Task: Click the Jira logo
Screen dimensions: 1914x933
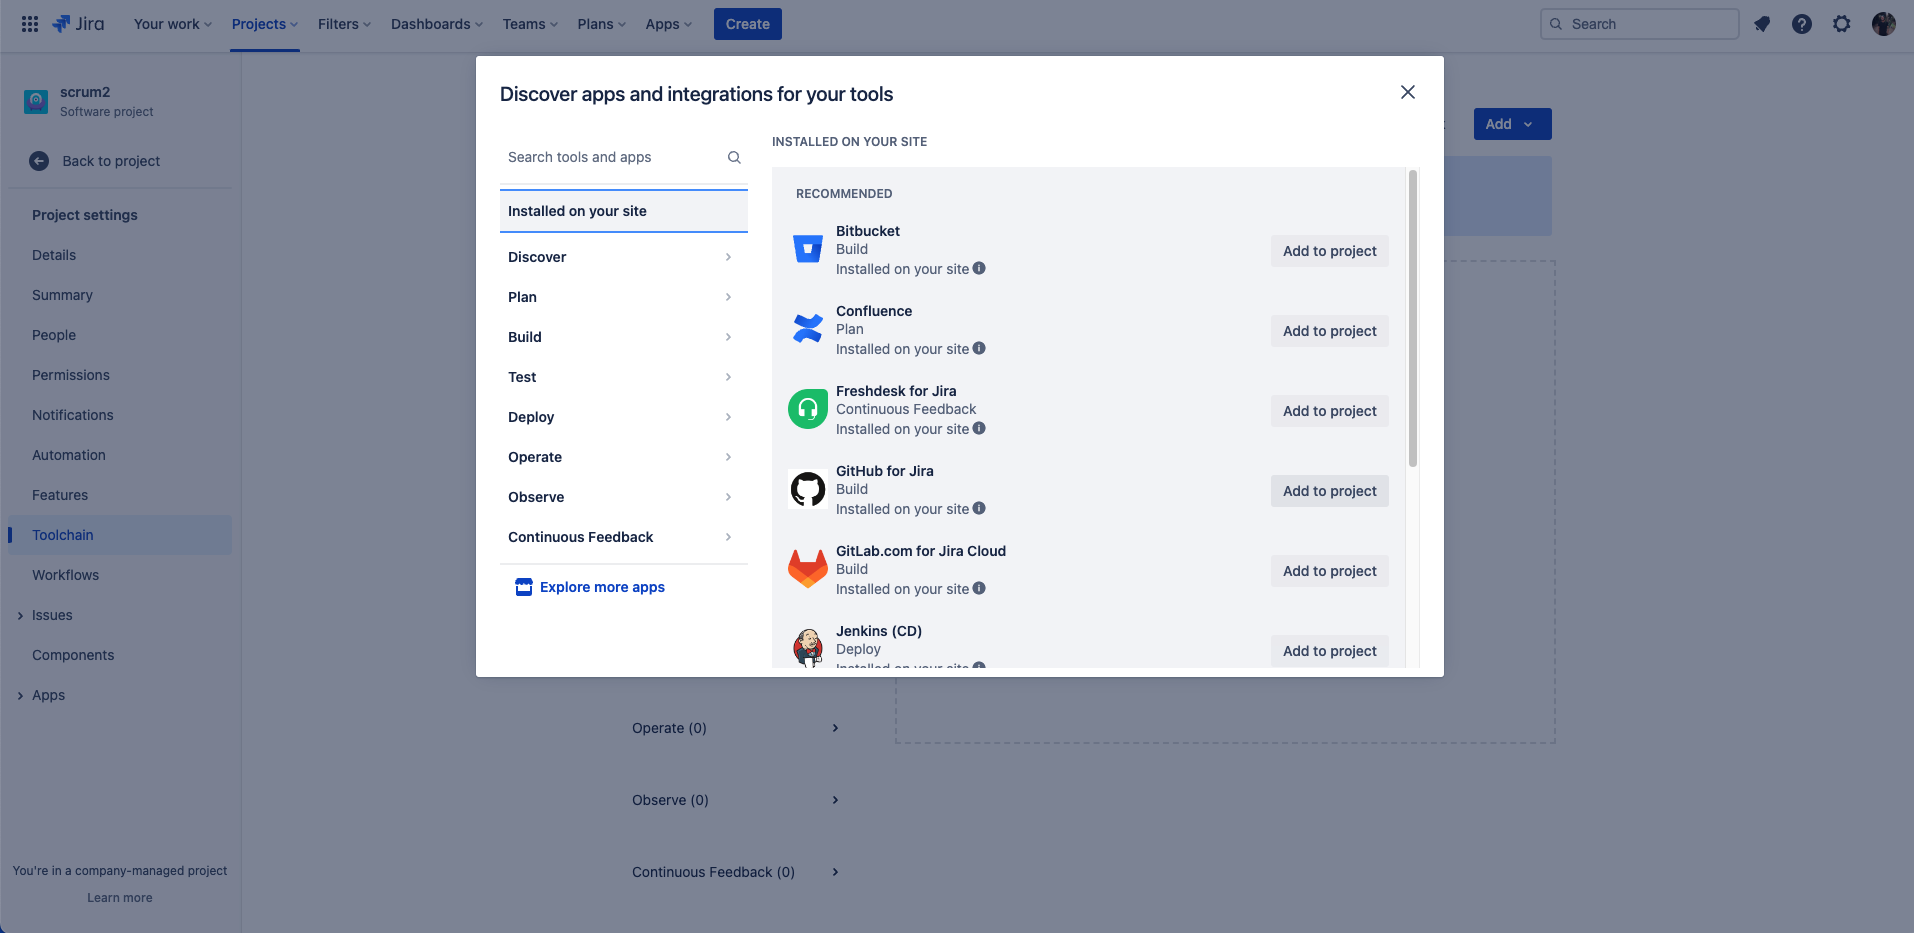Action: [x=78, y=24]
